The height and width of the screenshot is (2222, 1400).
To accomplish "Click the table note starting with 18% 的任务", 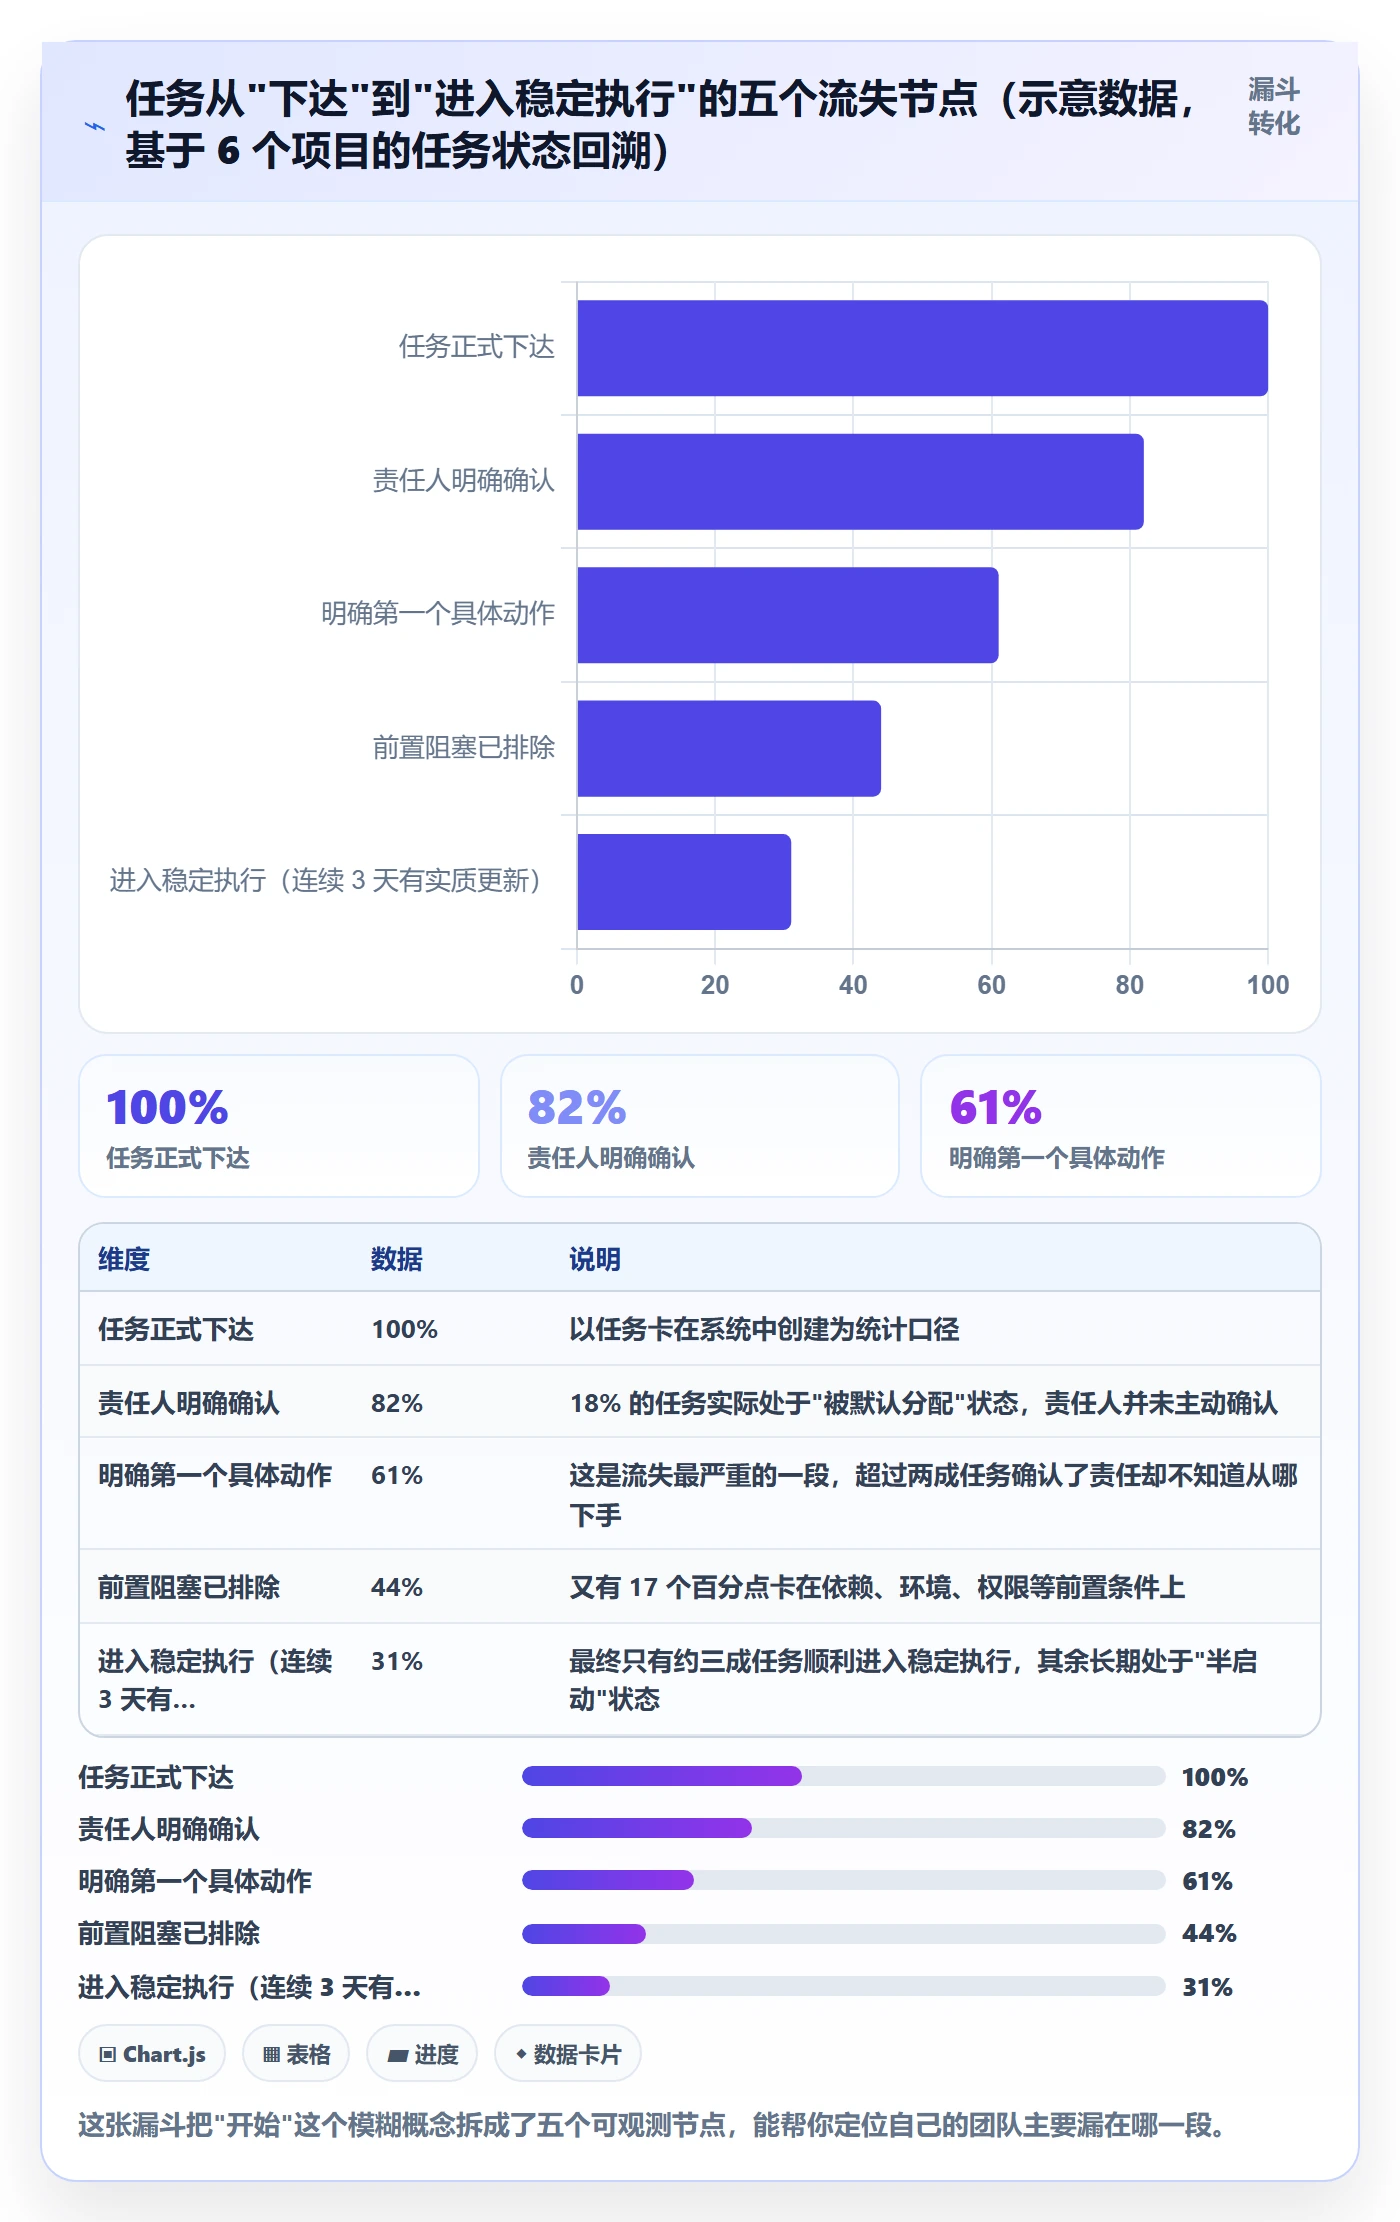I will [924, 1403].
